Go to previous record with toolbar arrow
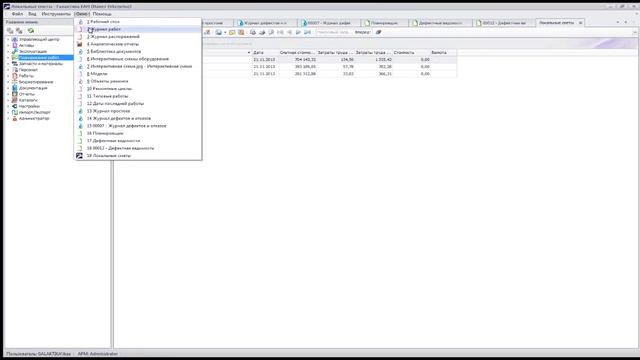Viewport: 640px width, 360px height. (x=289, y=32)
